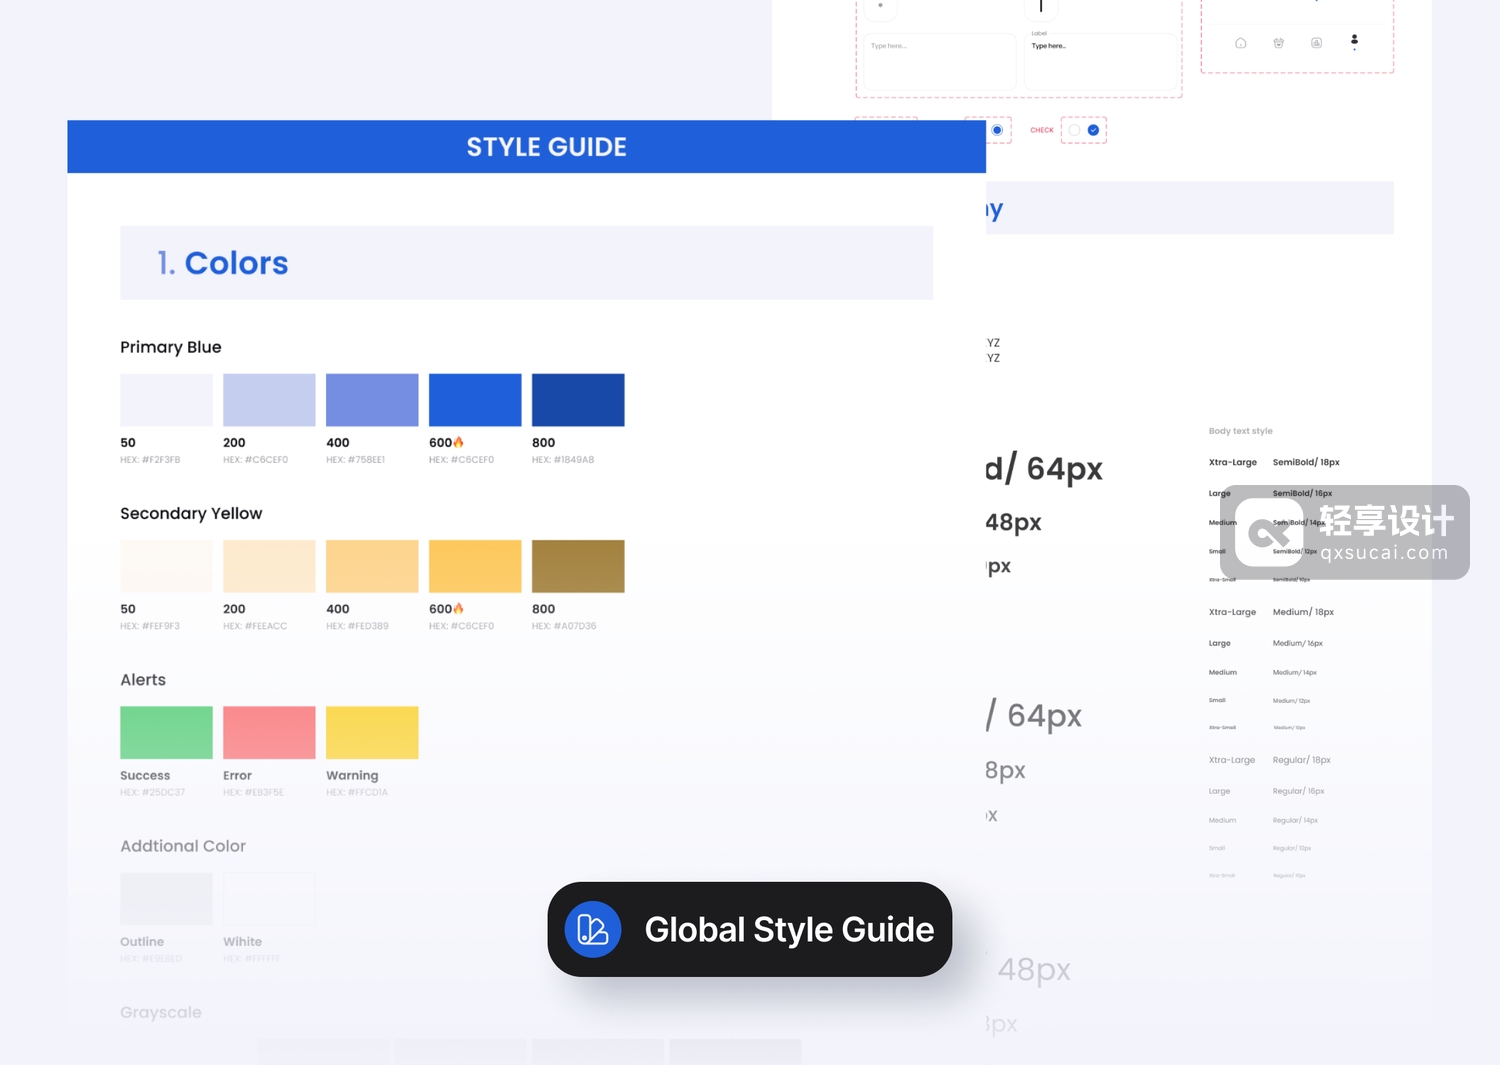Click the Global Style Guide button

(749, 929)
